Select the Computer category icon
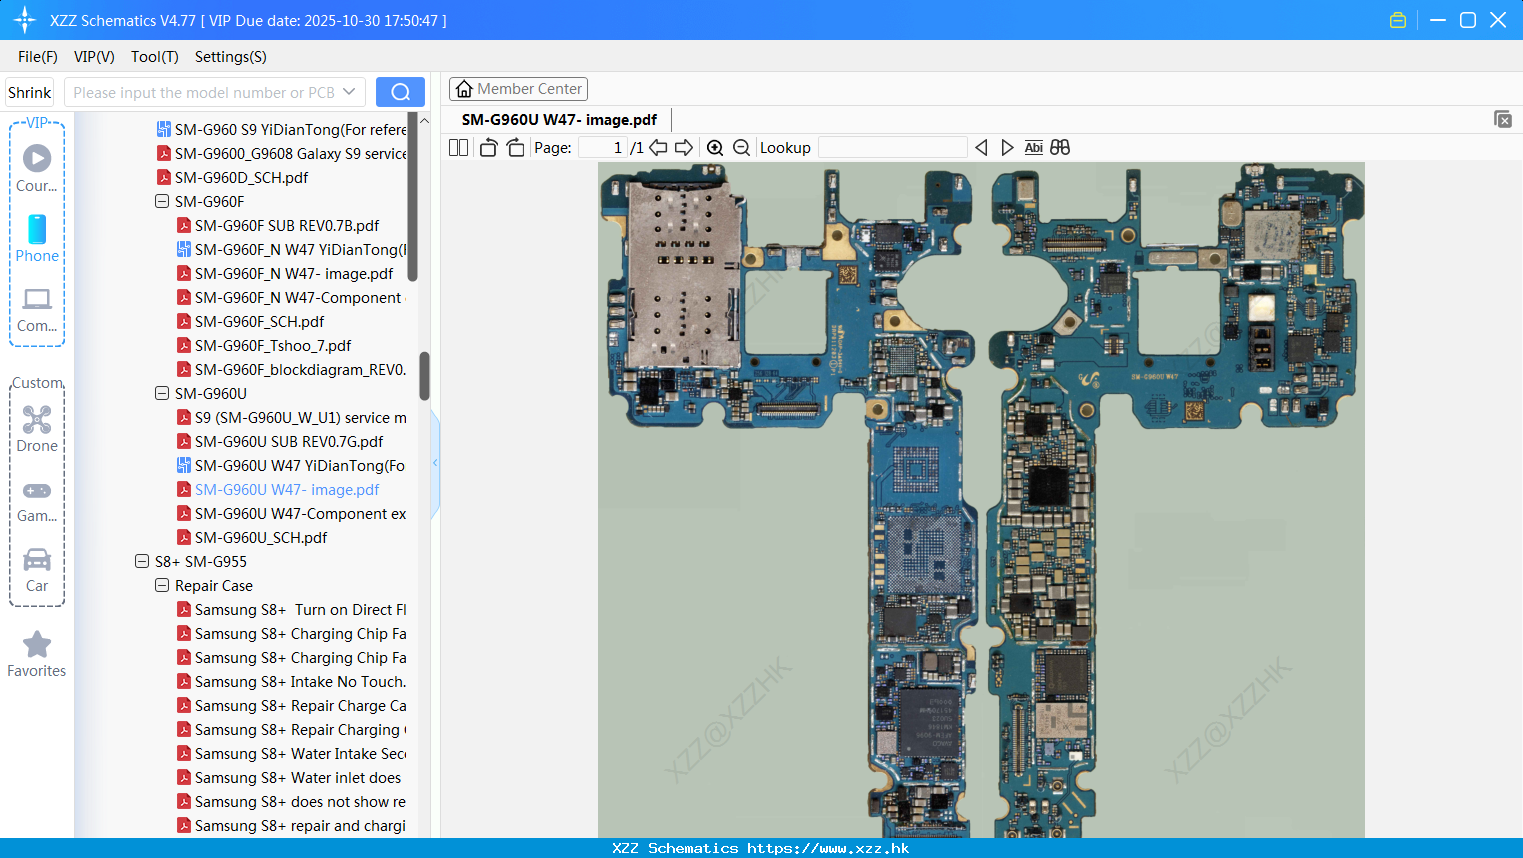The image size is (1523, 858). tap(37, 309)
